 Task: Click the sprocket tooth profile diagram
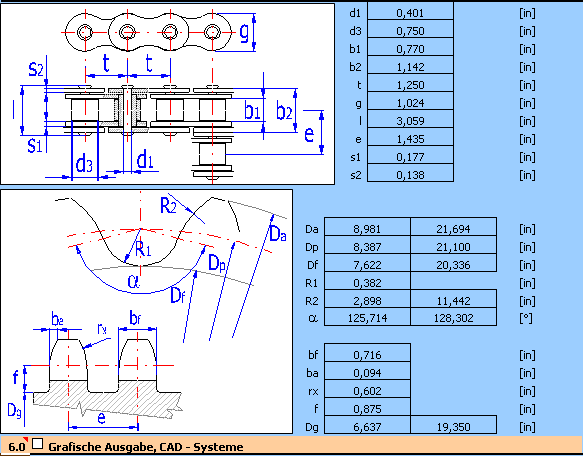tap(146, 312)
